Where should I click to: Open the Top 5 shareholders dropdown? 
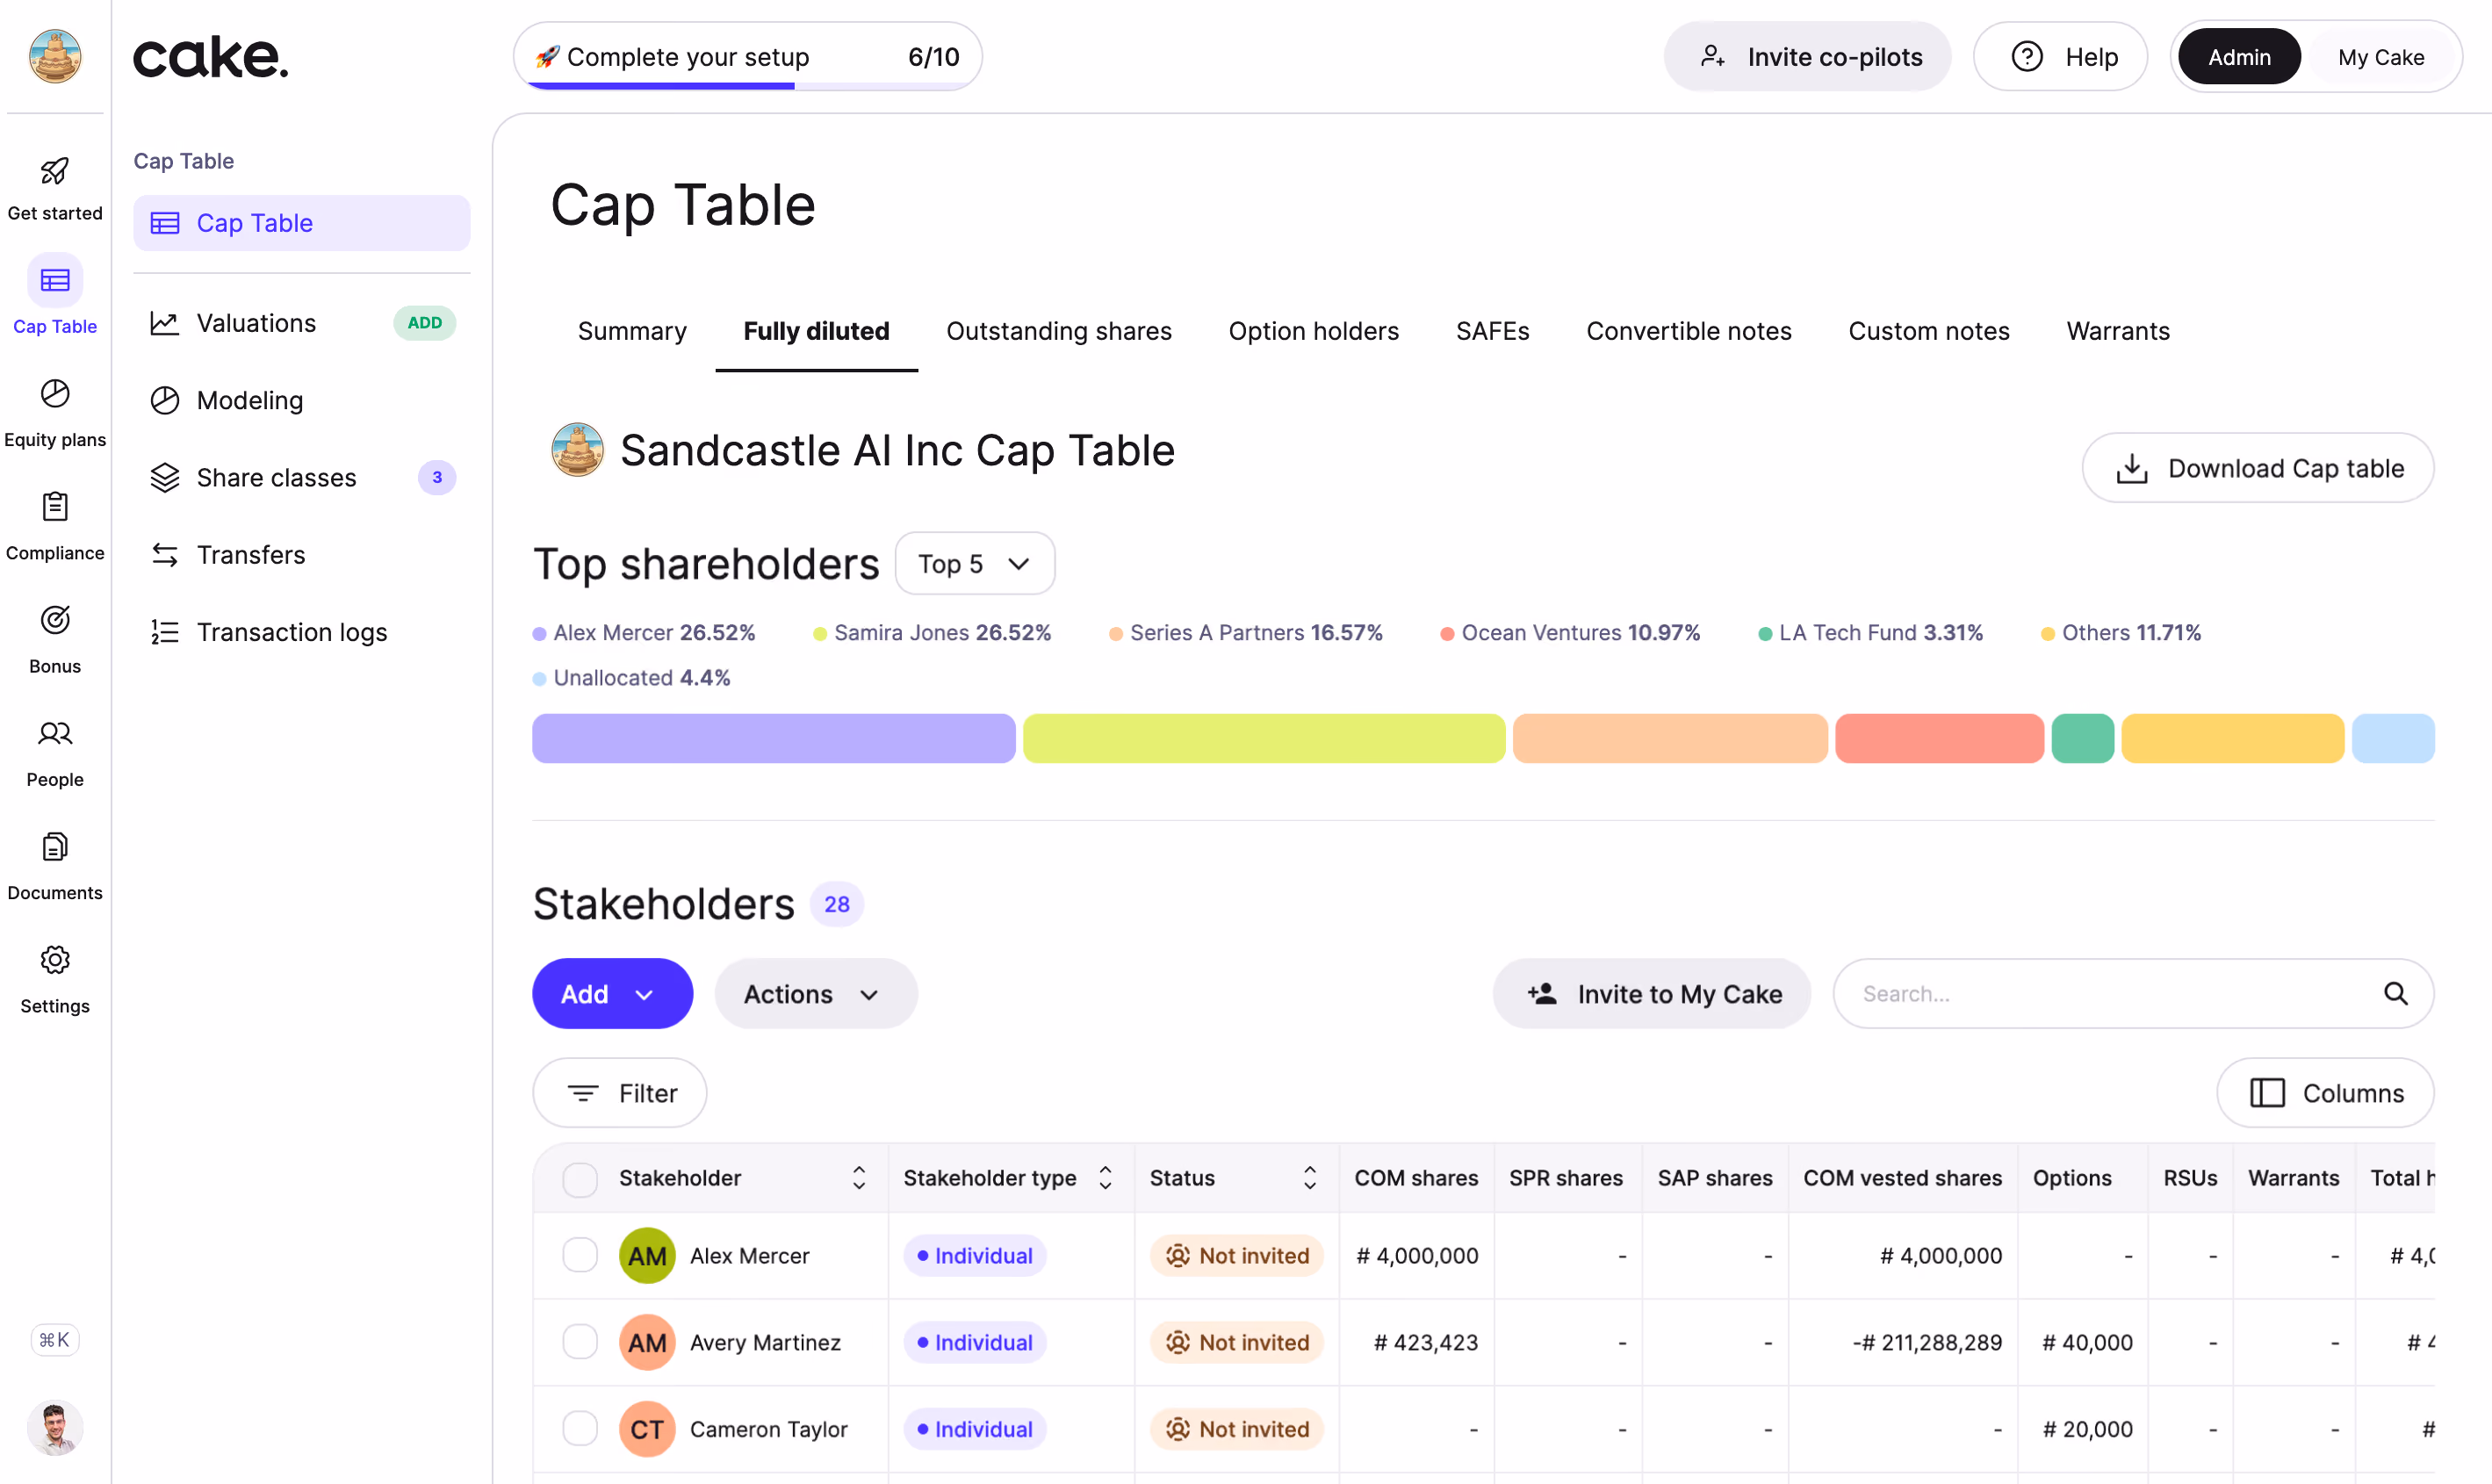(x=974, y=563)
